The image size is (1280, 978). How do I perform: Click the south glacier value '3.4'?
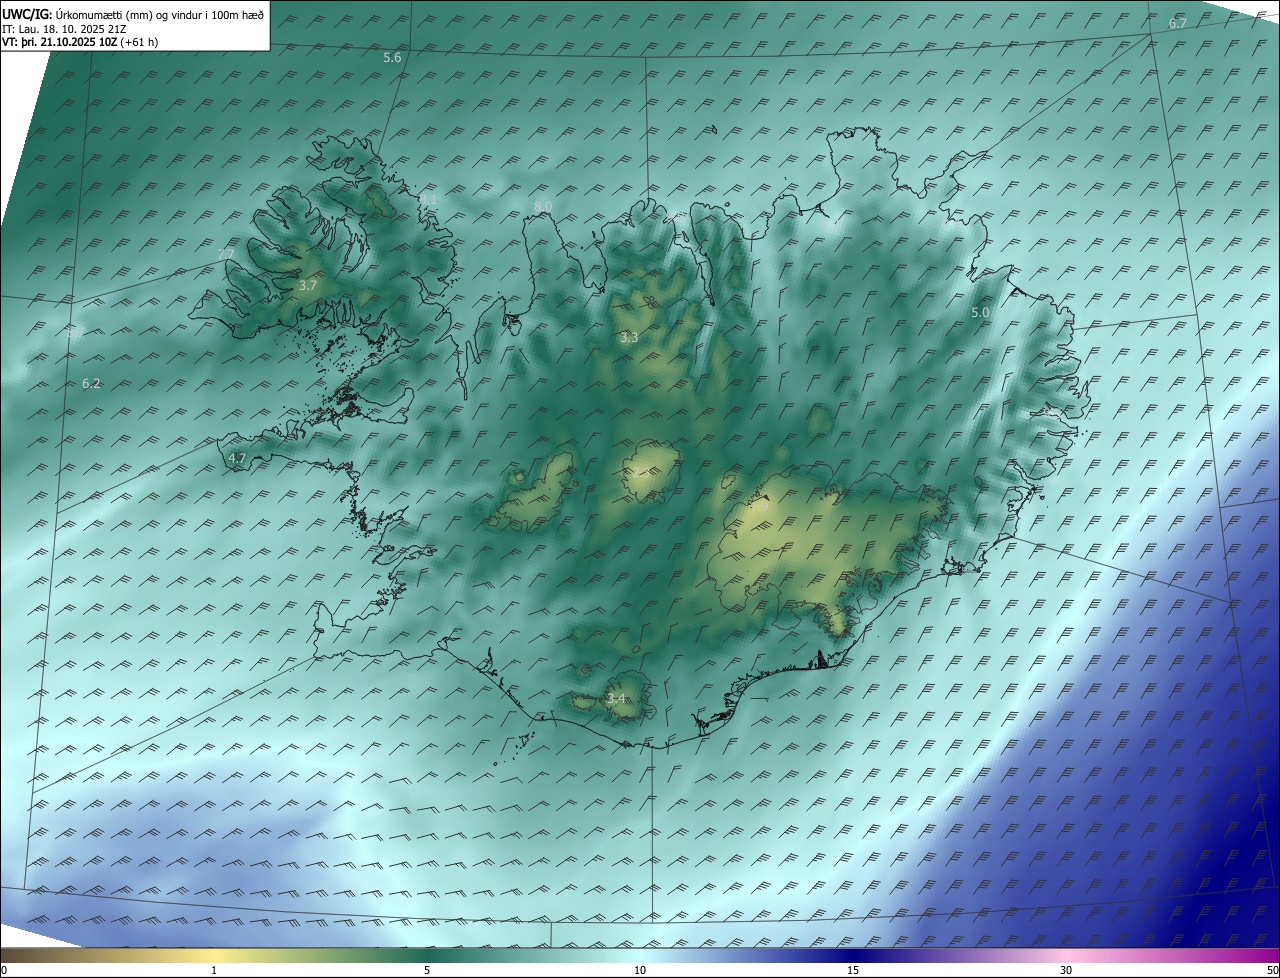click(x=616, y=699)
